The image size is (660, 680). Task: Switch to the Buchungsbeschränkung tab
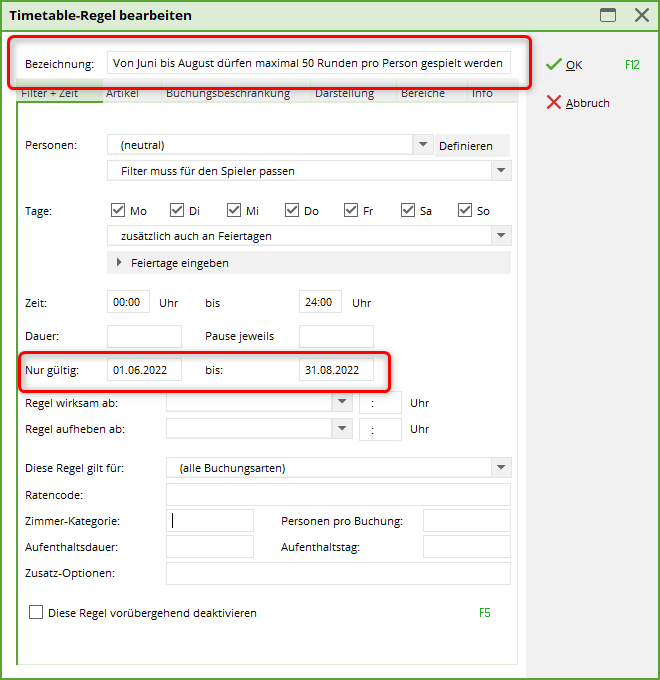tap(228, 94)
